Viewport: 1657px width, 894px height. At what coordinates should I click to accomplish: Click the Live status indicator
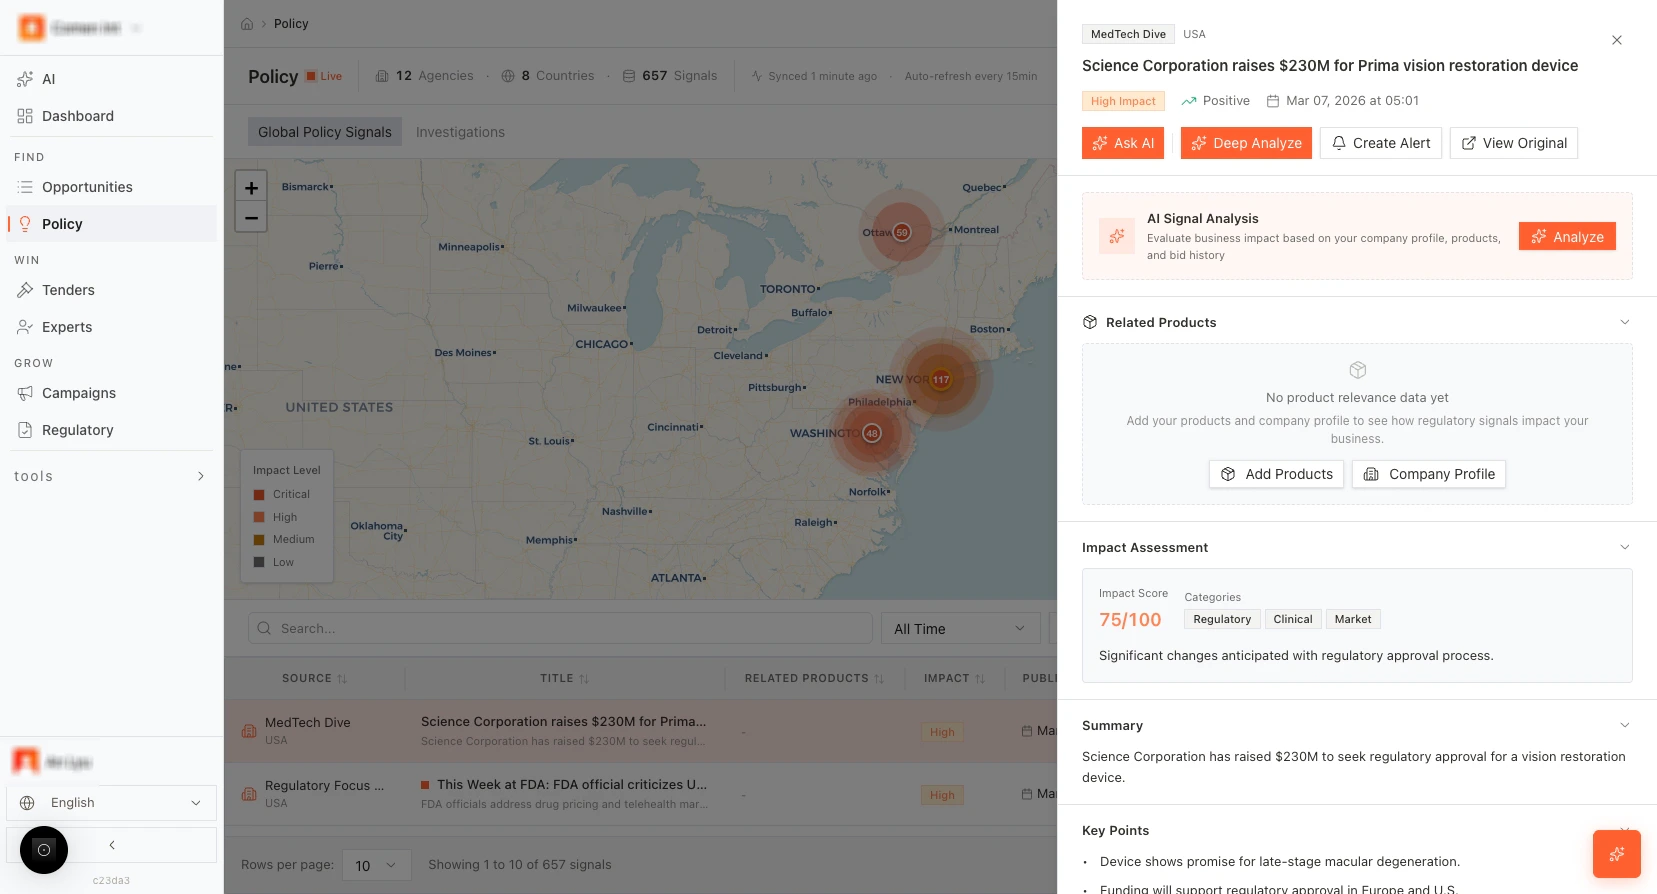point(324,76)
